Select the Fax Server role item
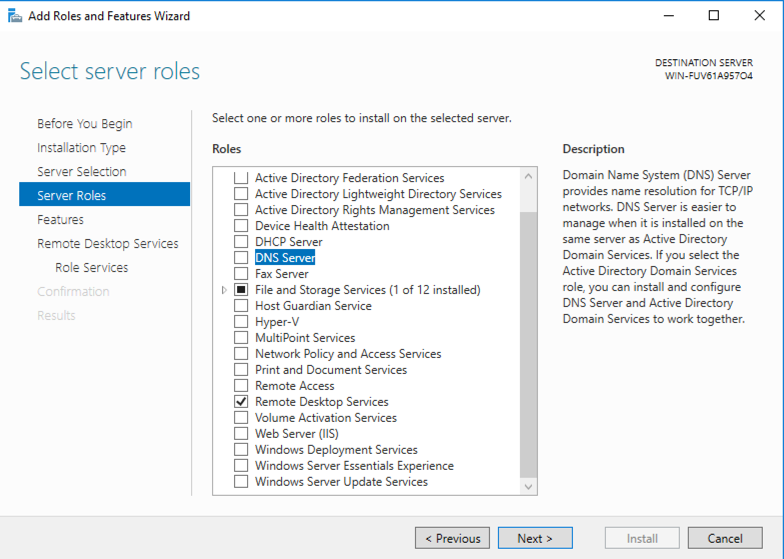The width and height of the screenshot is (784, 559). click(281, 274)
